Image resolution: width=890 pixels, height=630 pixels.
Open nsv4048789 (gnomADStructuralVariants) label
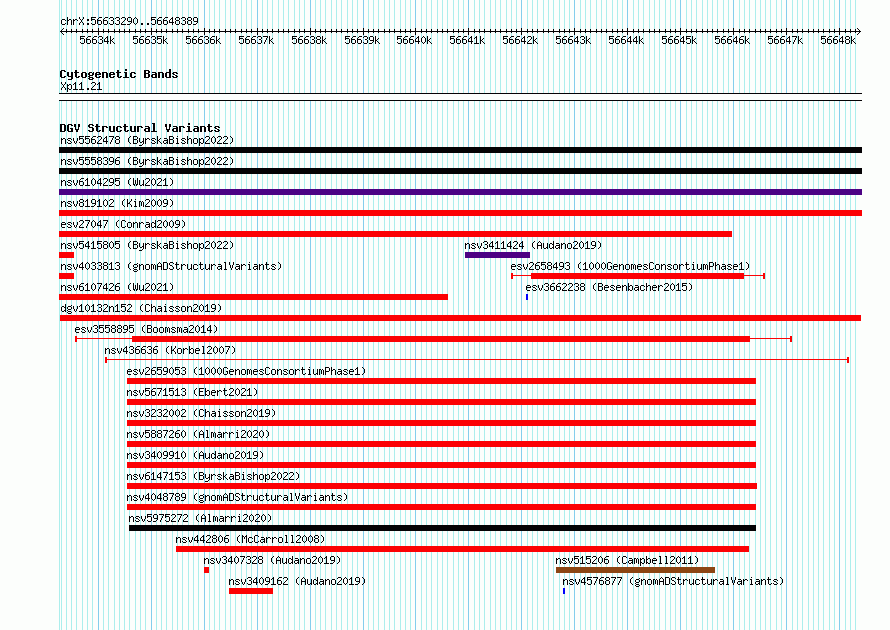(237, 497)
